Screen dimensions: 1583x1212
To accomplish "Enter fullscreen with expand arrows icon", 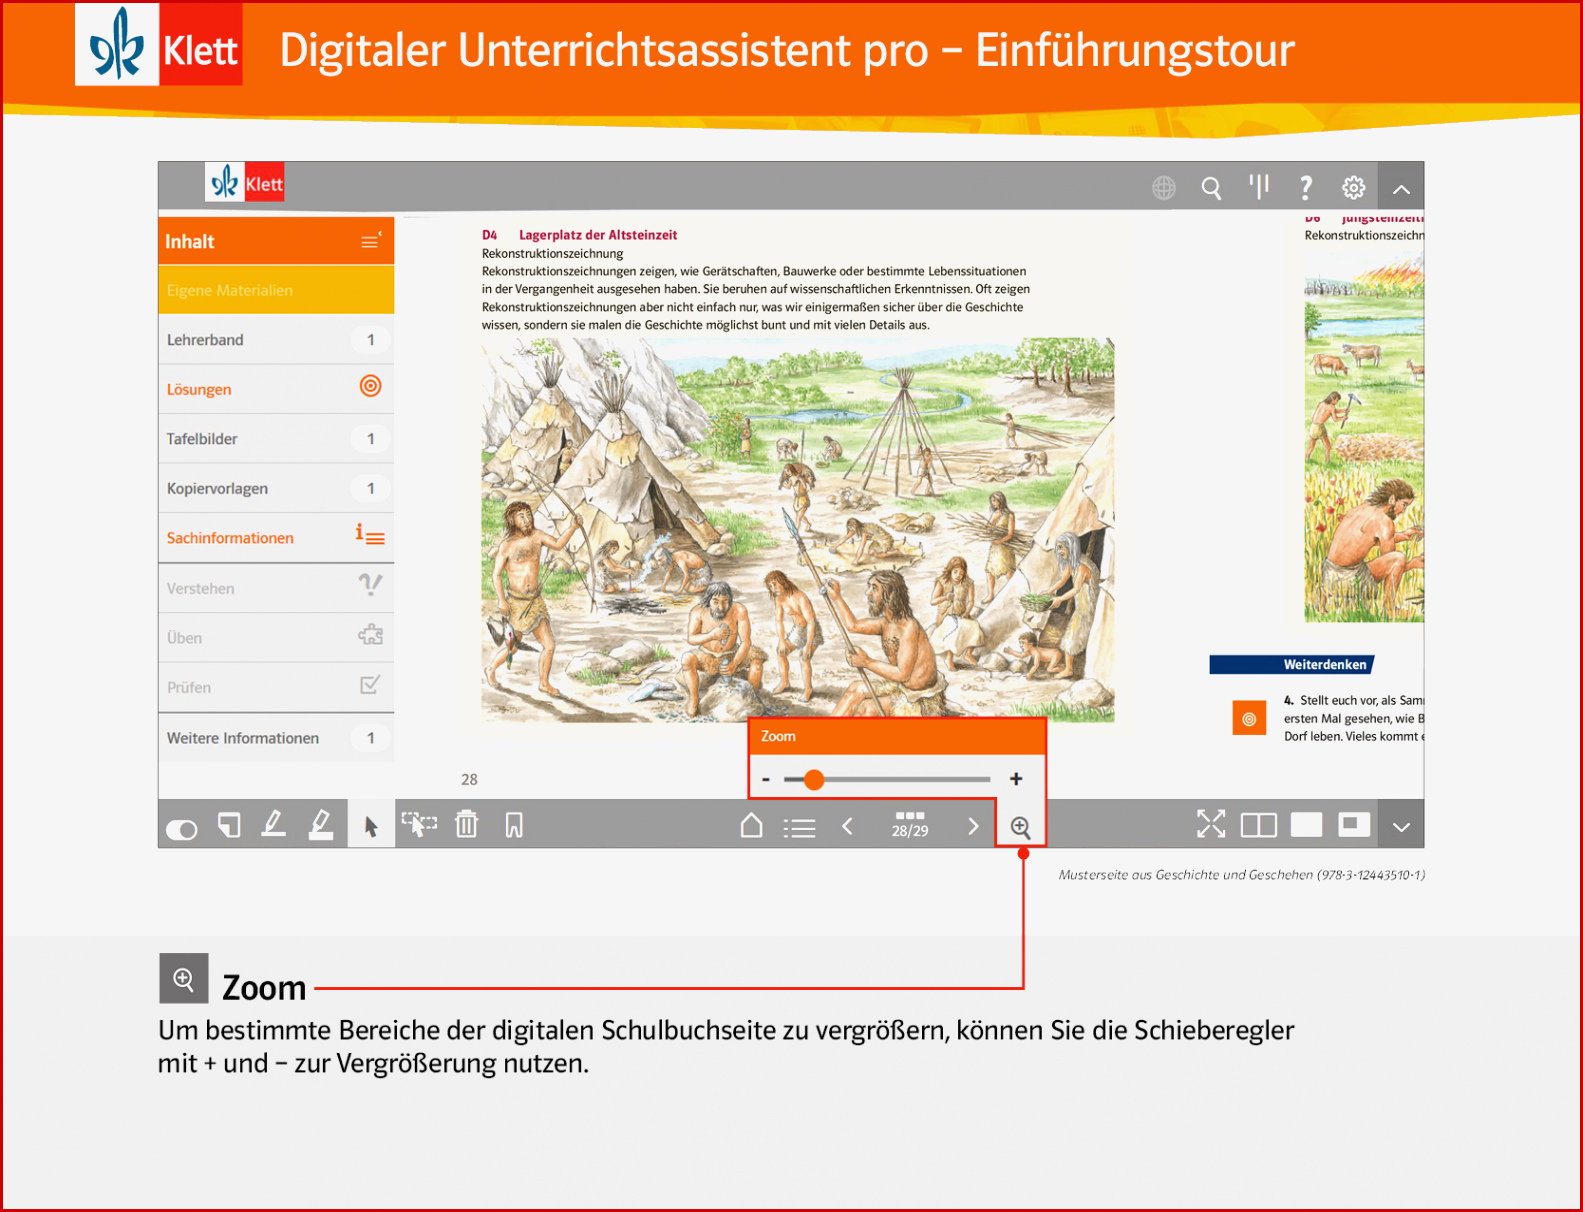I will (x=1211, y=824).
